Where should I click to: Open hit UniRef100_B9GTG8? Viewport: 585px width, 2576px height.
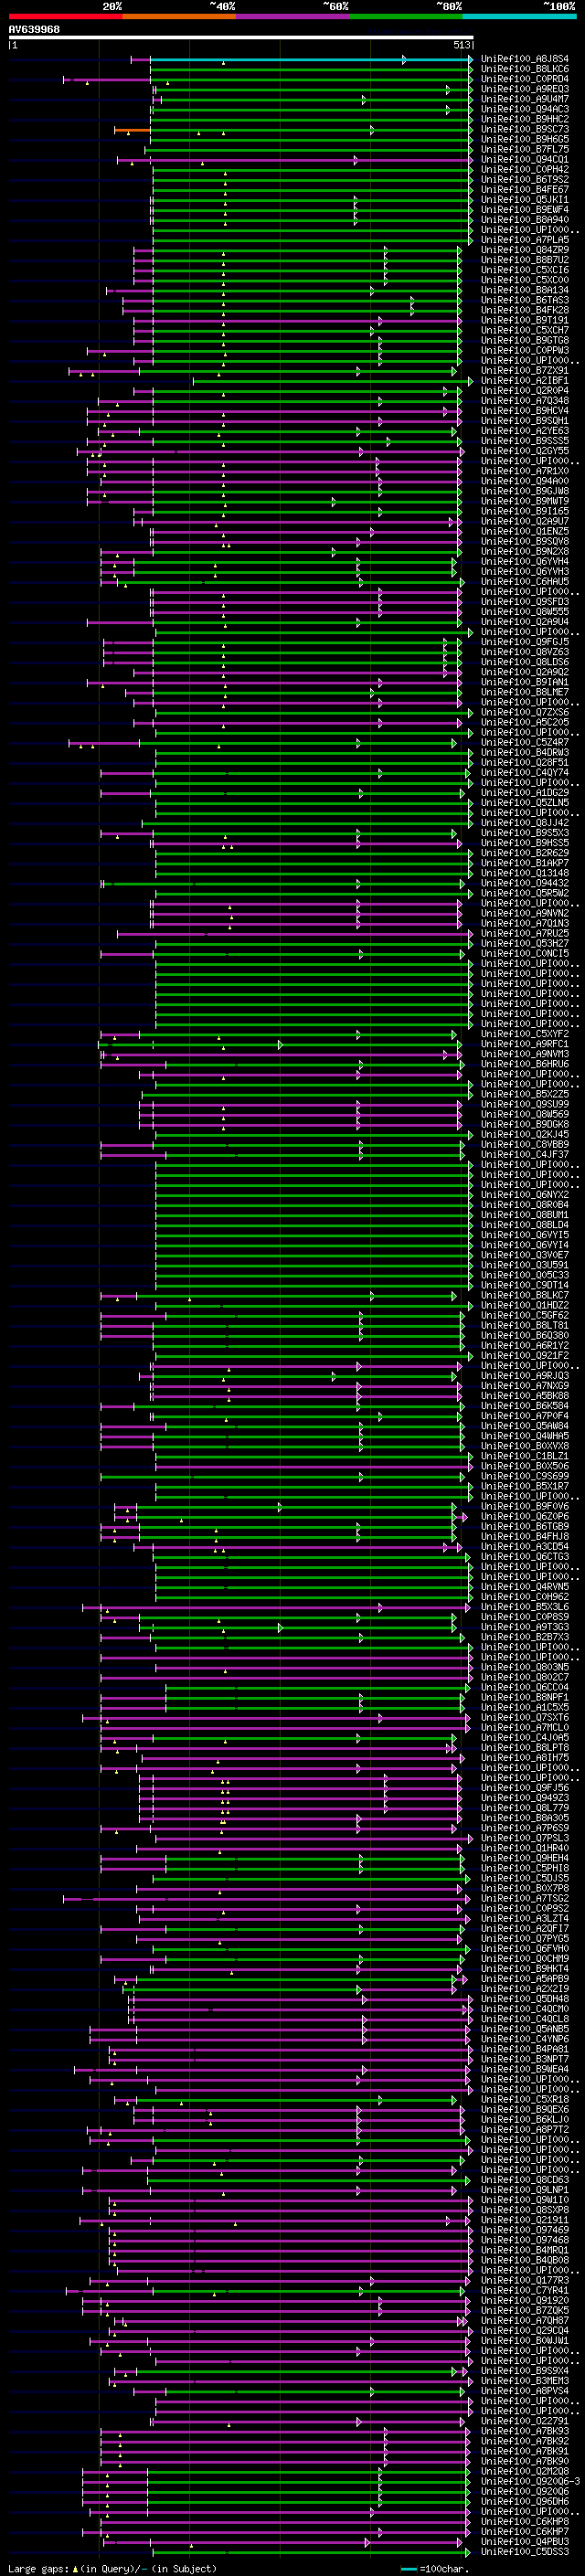click(x=524, y=340)
